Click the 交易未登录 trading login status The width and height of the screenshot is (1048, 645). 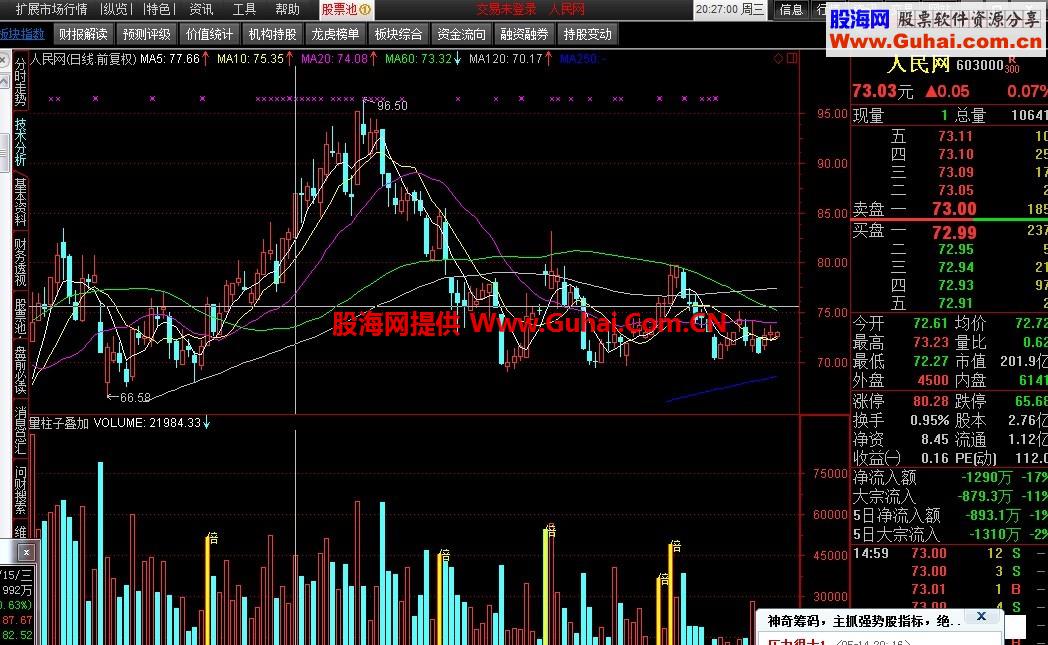[x=507, y=9]
